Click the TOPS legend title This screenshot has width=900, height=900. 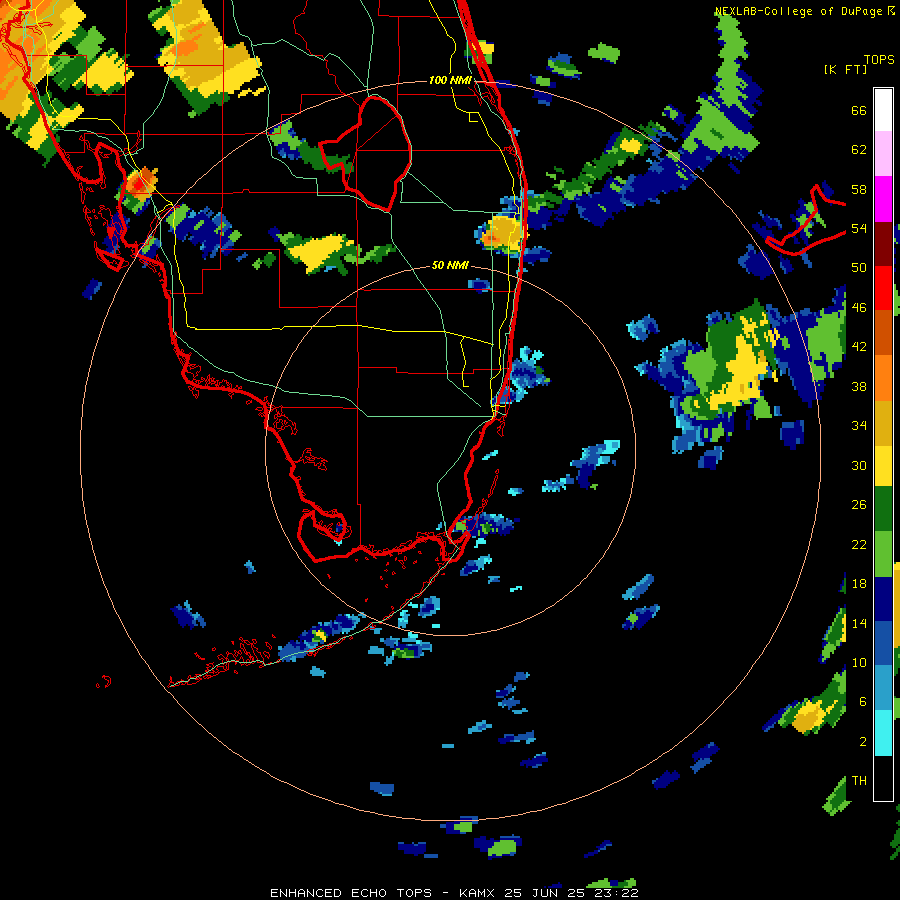pyautogui.click(x=879, y=59)
